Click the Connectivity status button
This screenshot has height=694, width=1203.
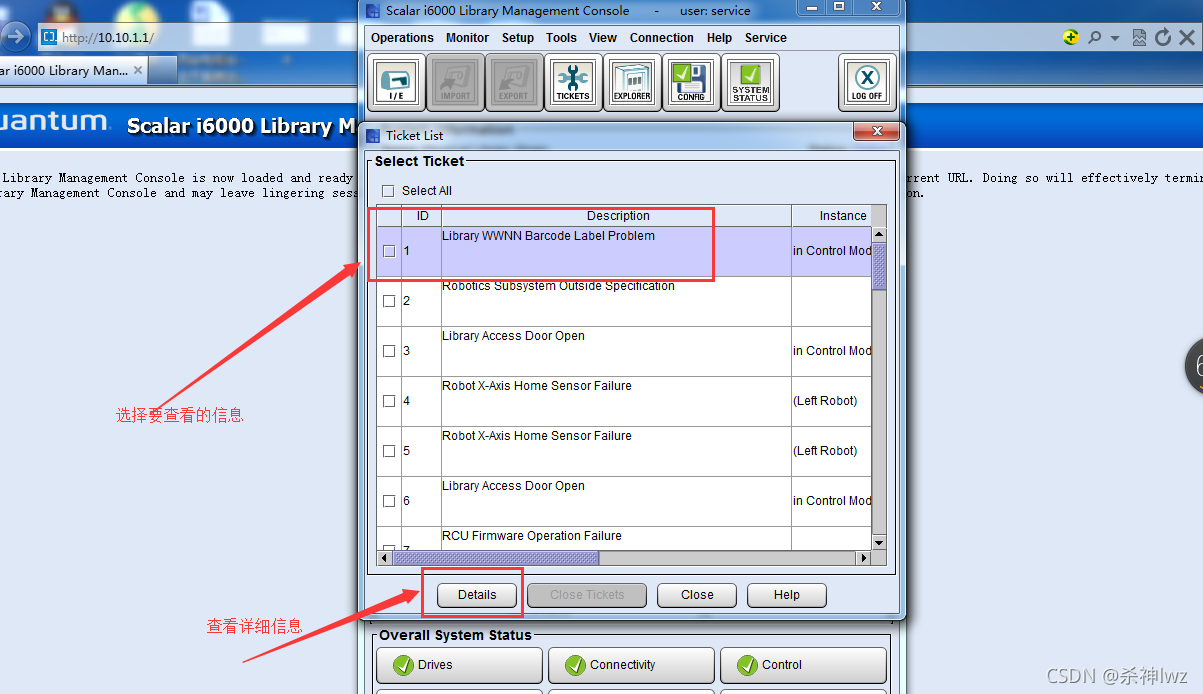click(631, 665)
